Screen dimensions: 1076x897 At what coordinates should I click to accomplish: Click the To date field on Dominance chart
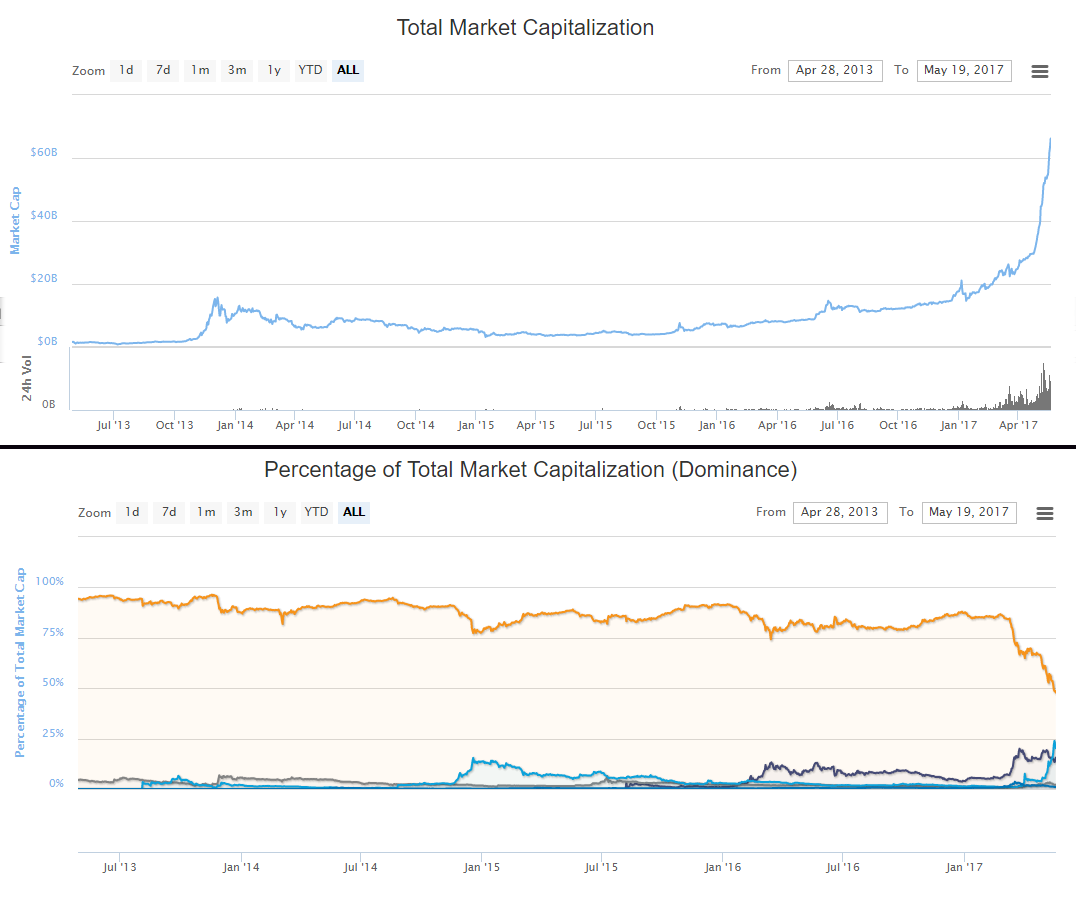[x=969, y=512]
